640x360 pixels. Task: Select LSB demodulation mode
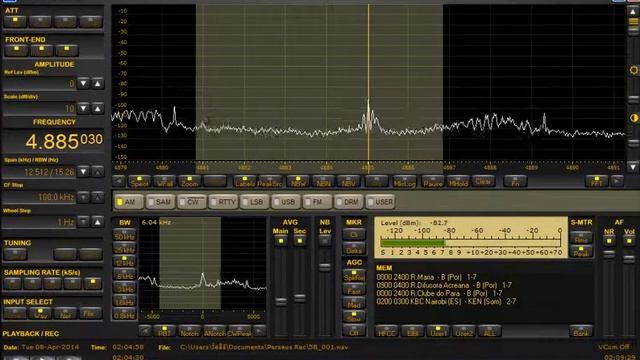click(255, 202)
